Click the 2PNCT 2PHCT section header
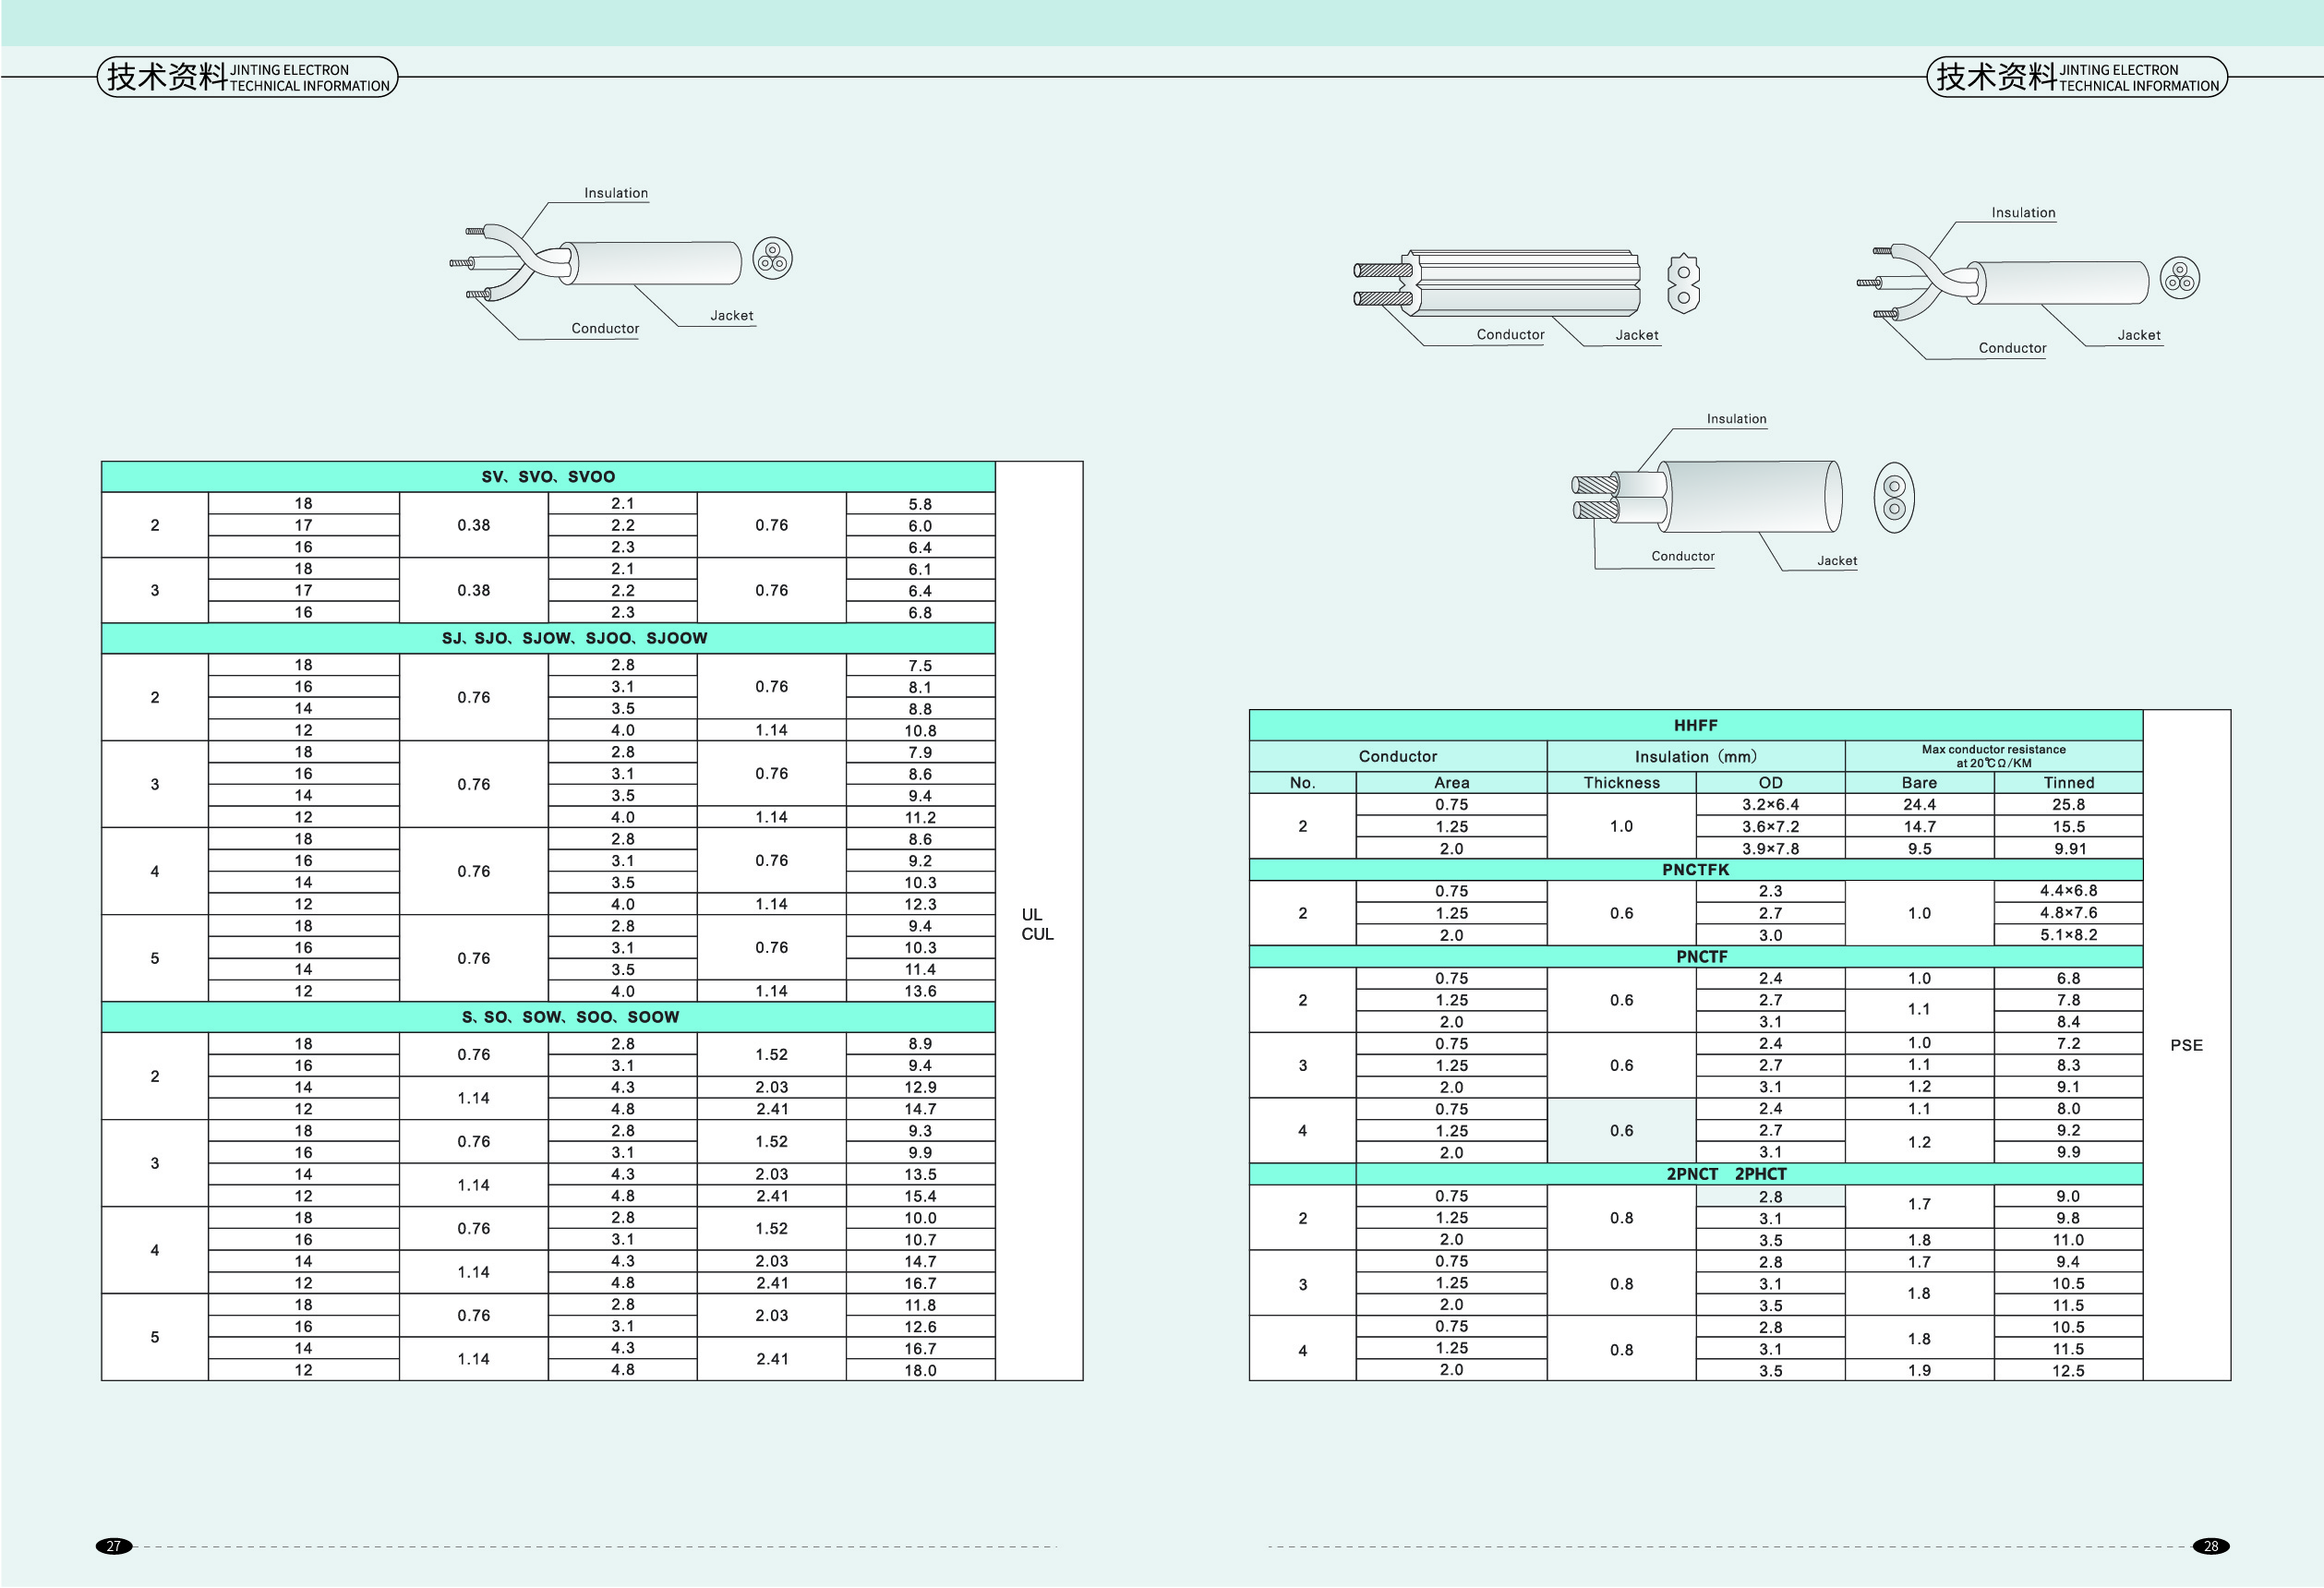 point(1726,1174)
